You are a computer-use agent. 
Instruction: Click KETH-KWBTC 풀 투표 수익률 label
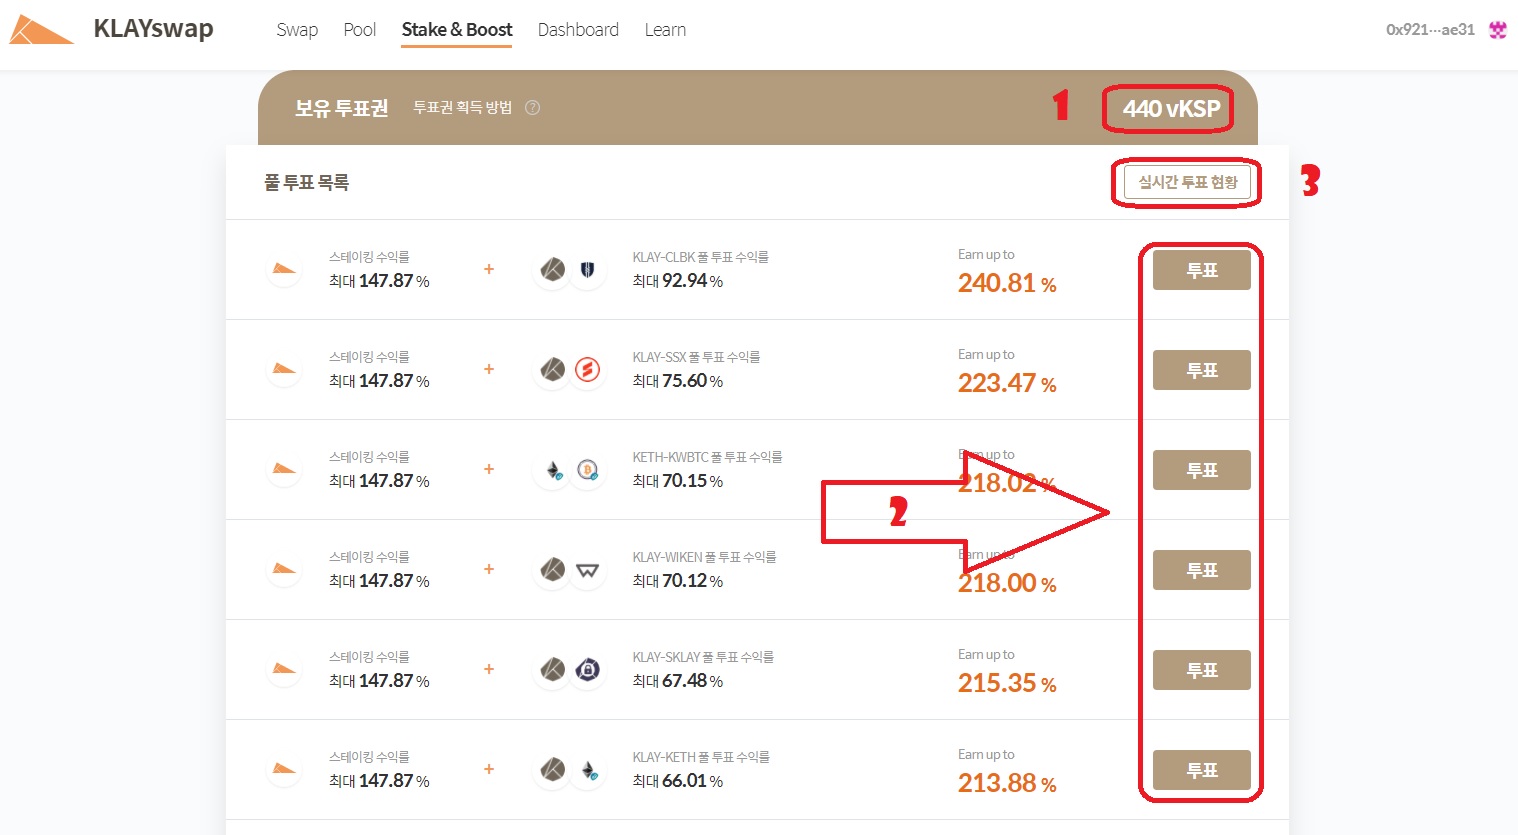pyautogui.click(x=707, y=457)
